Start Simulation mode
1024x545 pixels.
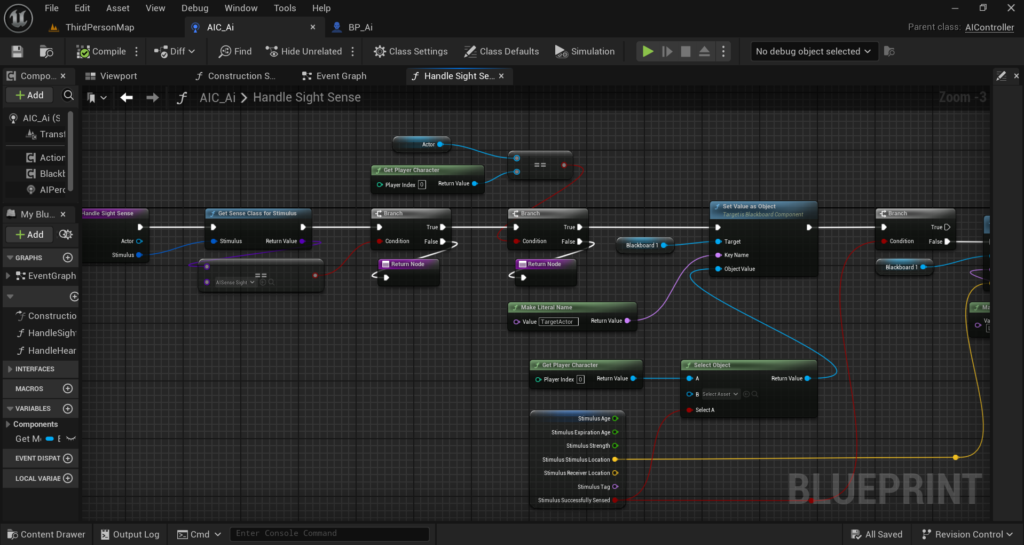[584, 52]
